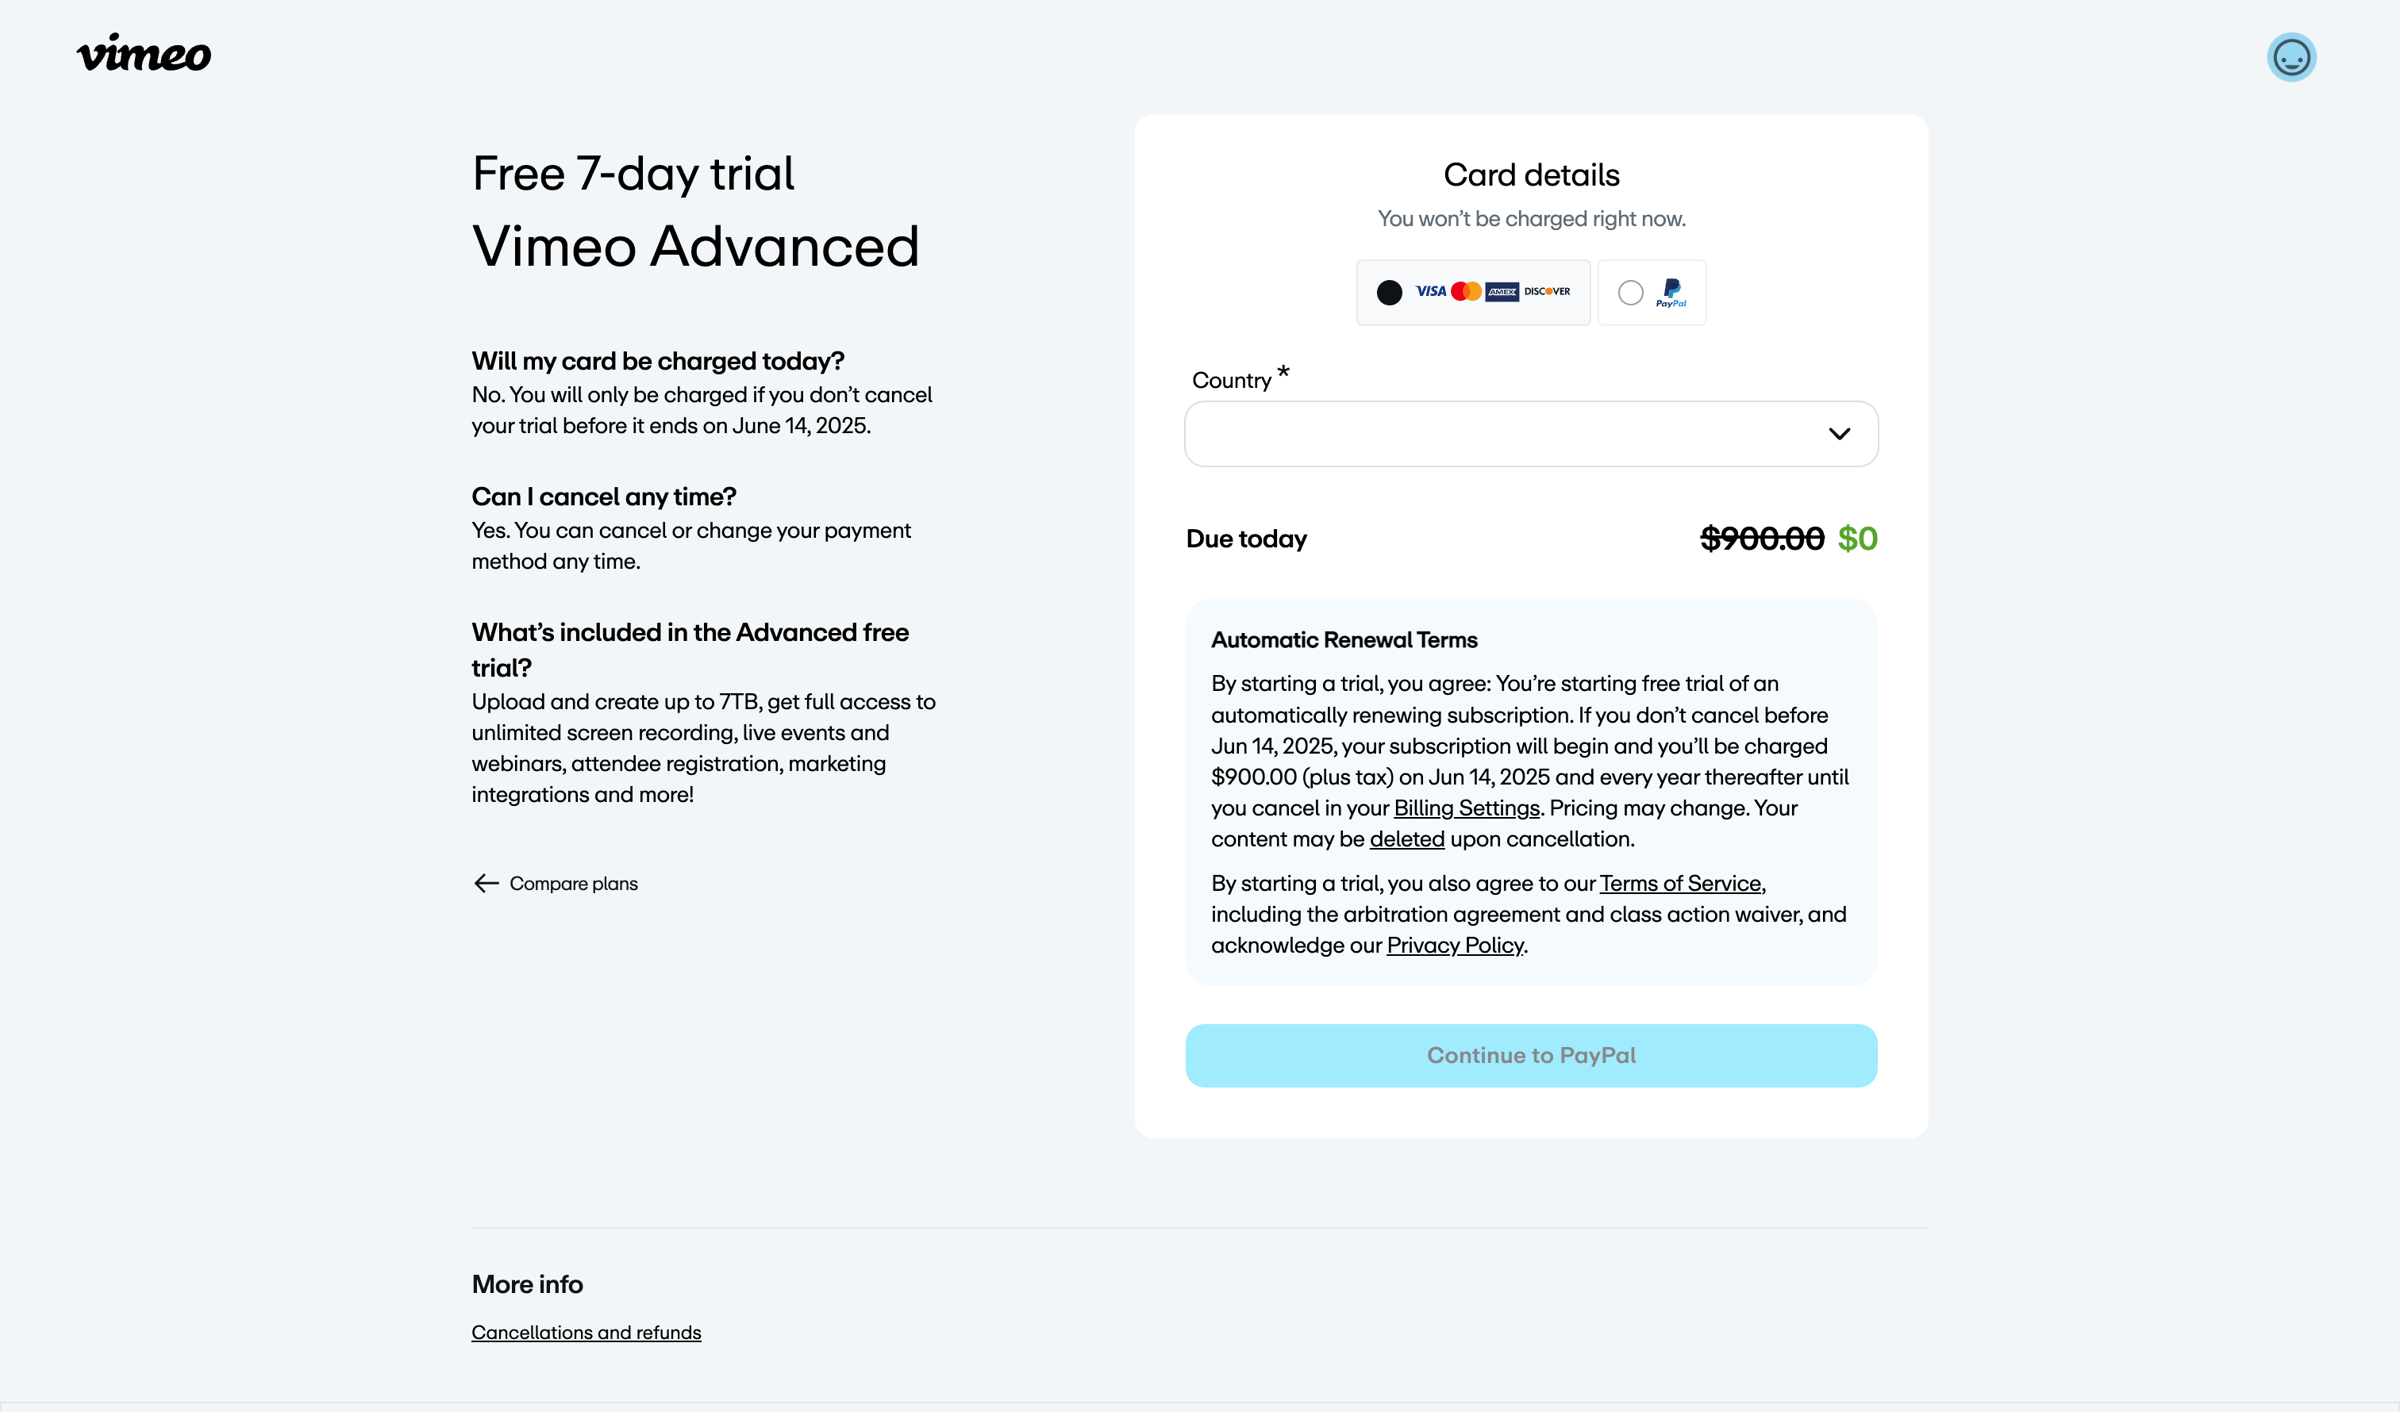This screenshot has height=1412, width=2400.
Task: Open the Billing Settings link
Action: coord(1466,808)
